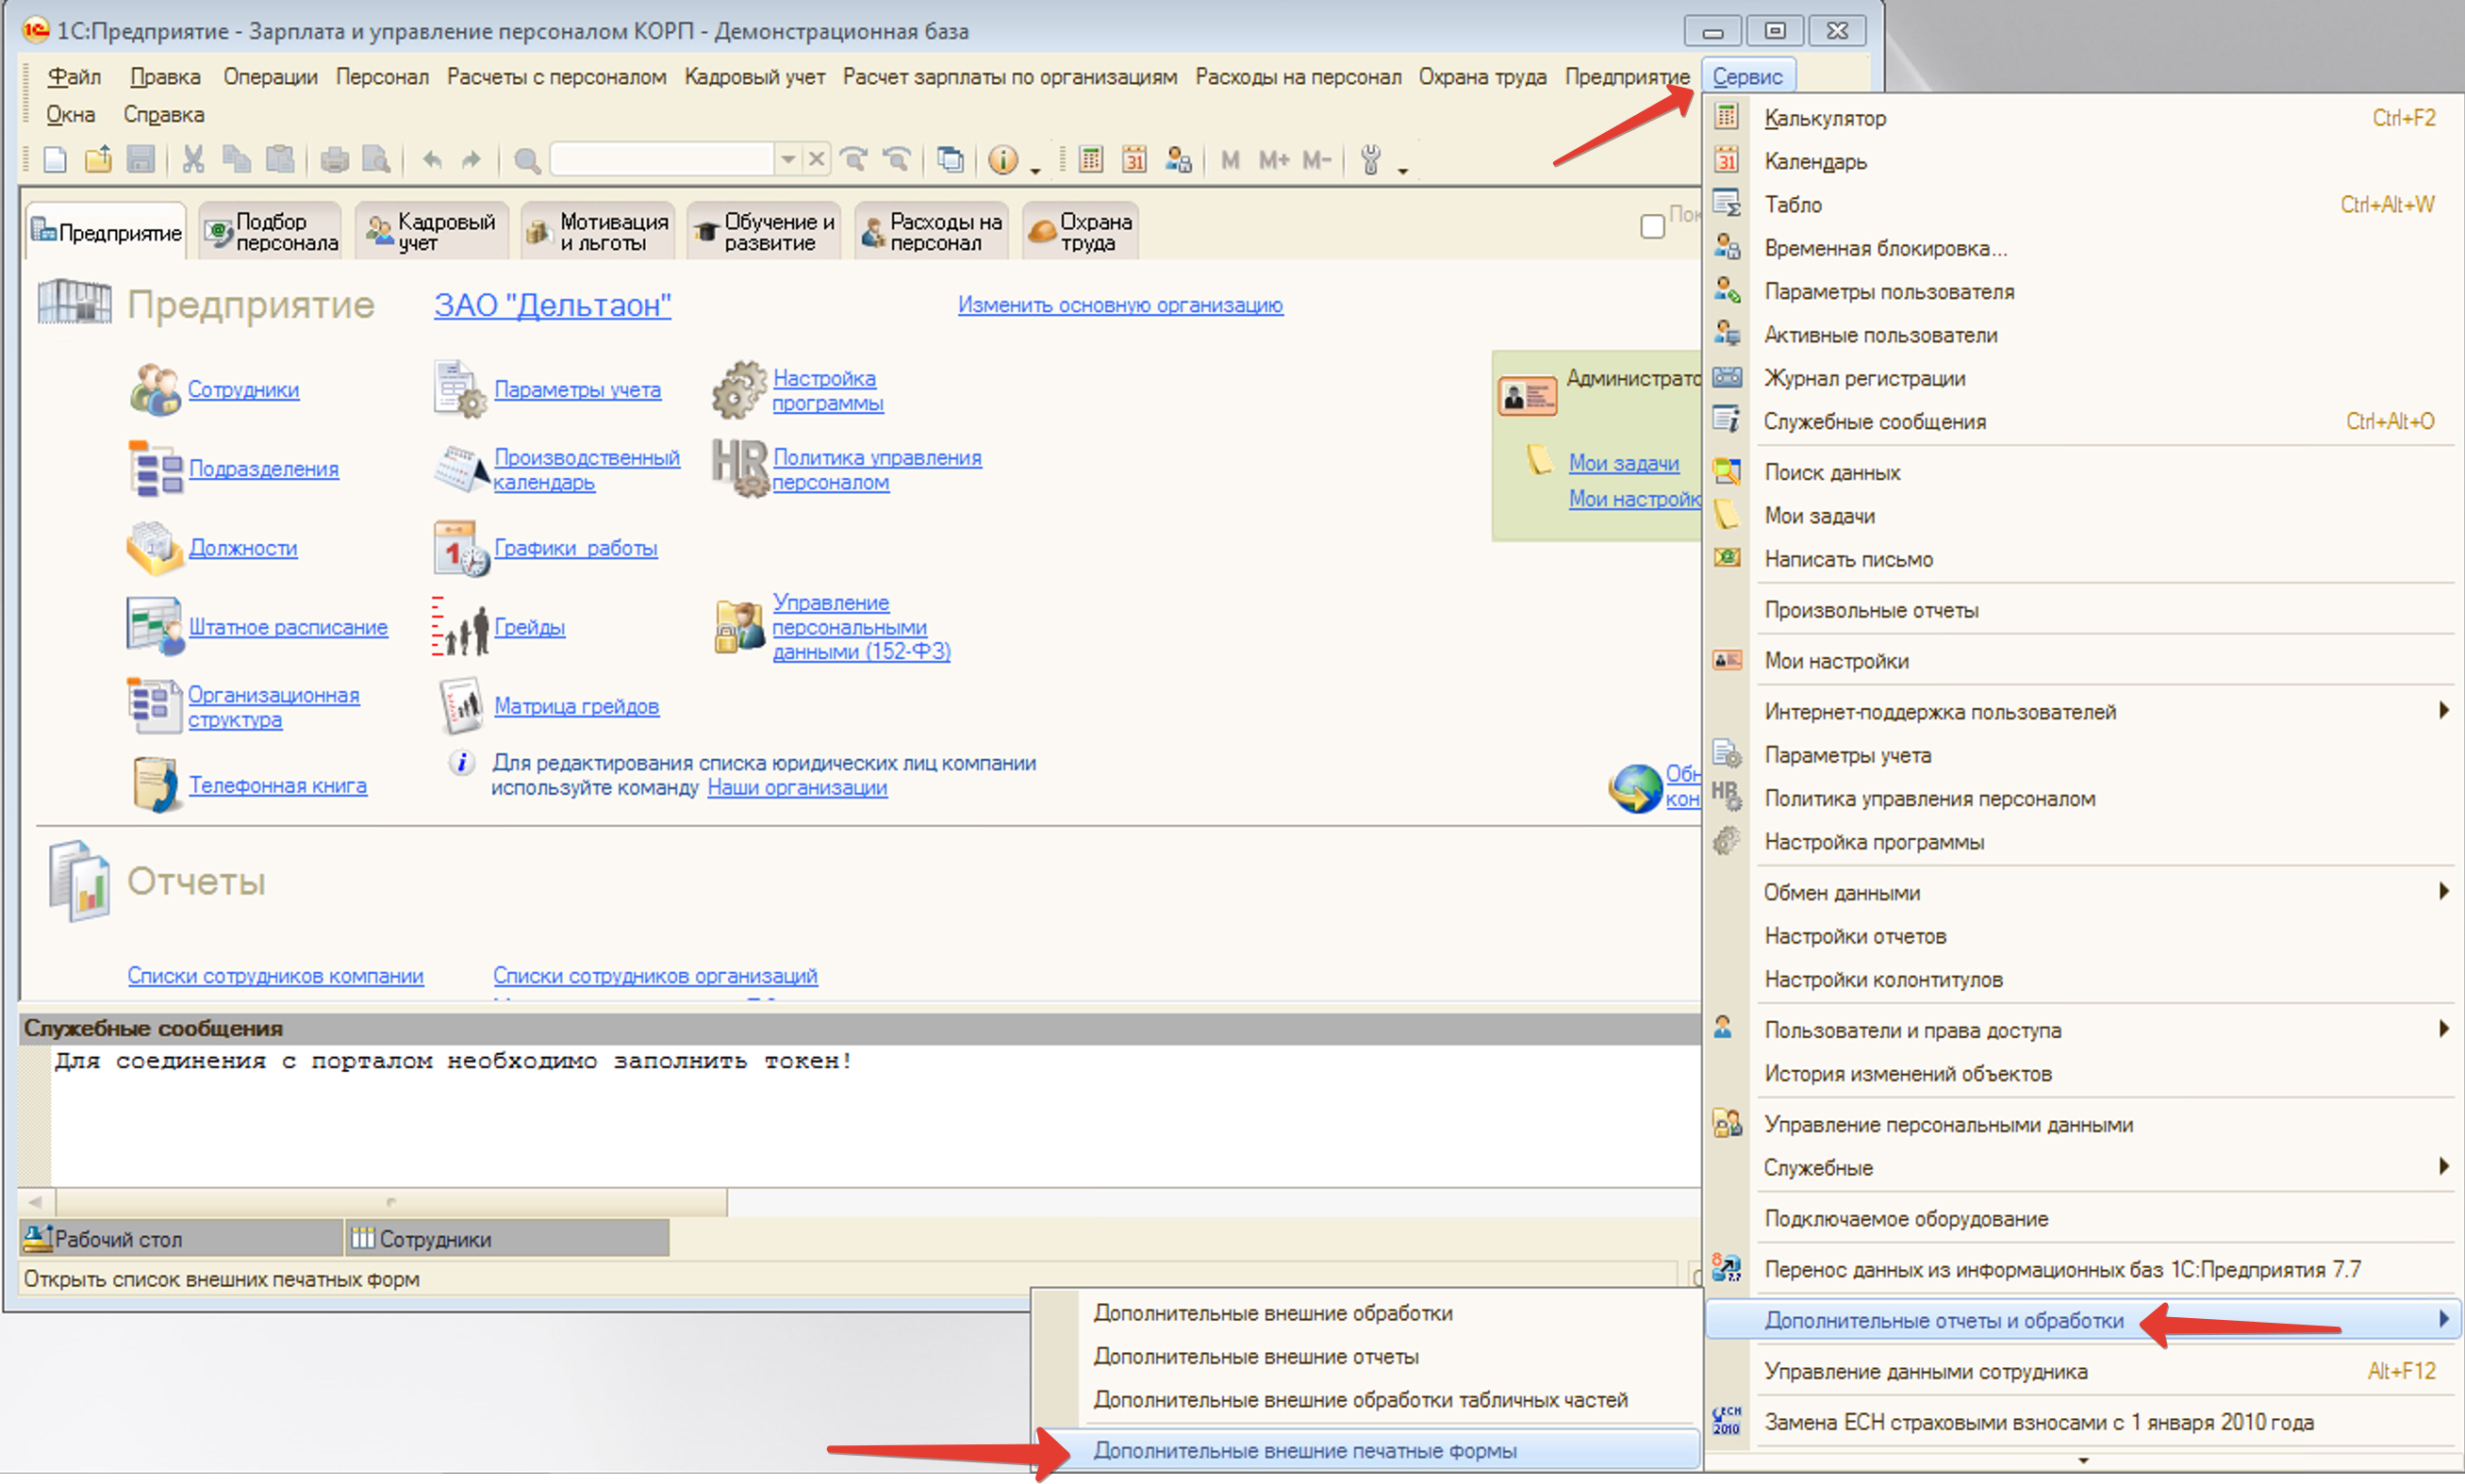Expand Служебные submenu
Image resolution: width=2465 pixels, height=1484 pixels.
coord(2443,1167)
